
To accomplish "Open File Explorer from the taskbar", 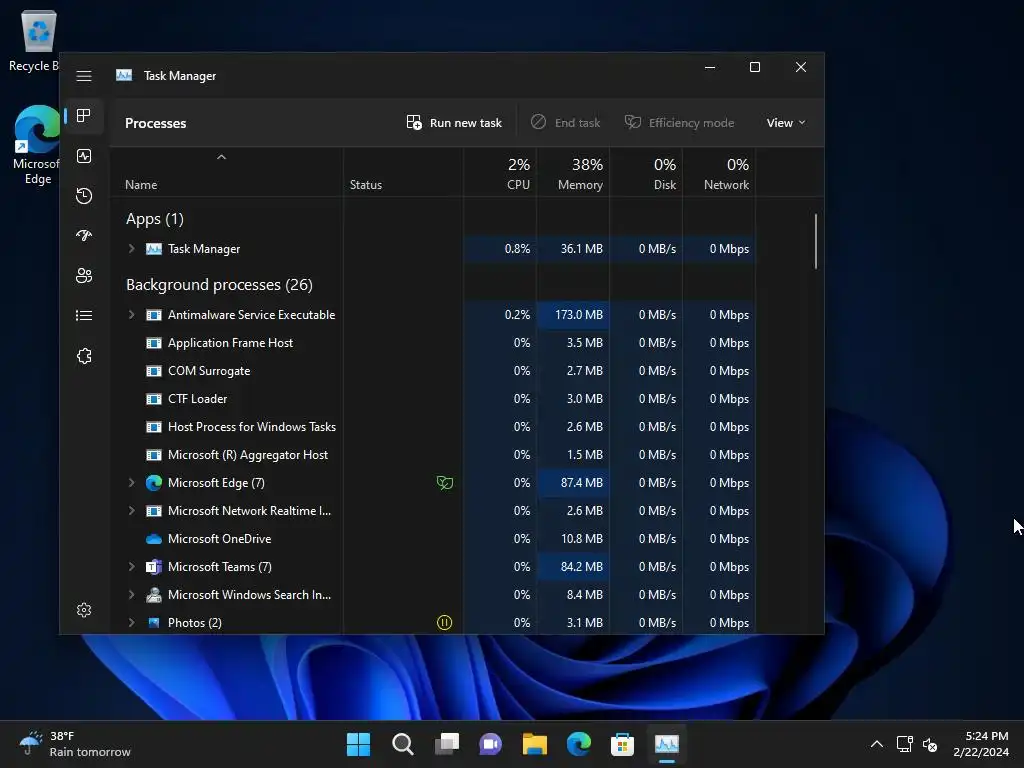I will click(534, 744).
